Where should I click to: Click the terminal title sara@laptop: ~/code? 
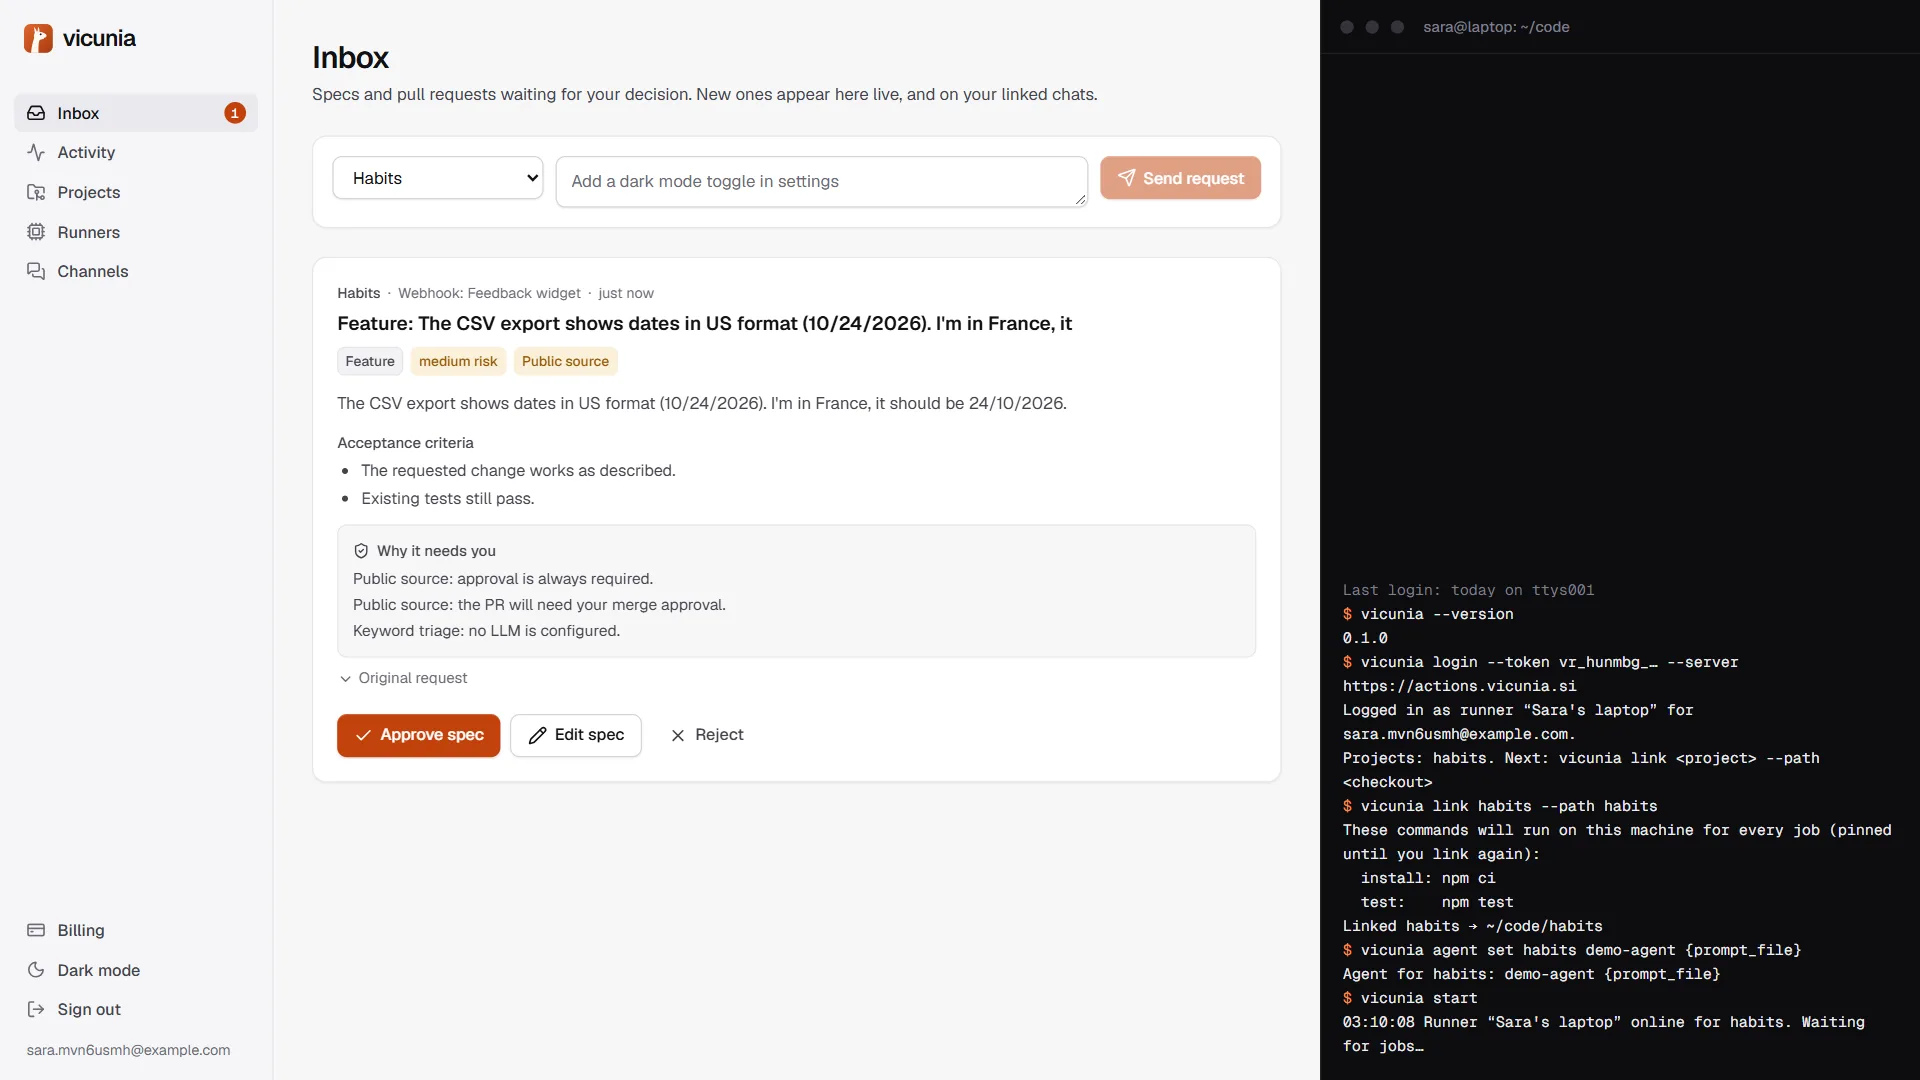(1496, 27)
